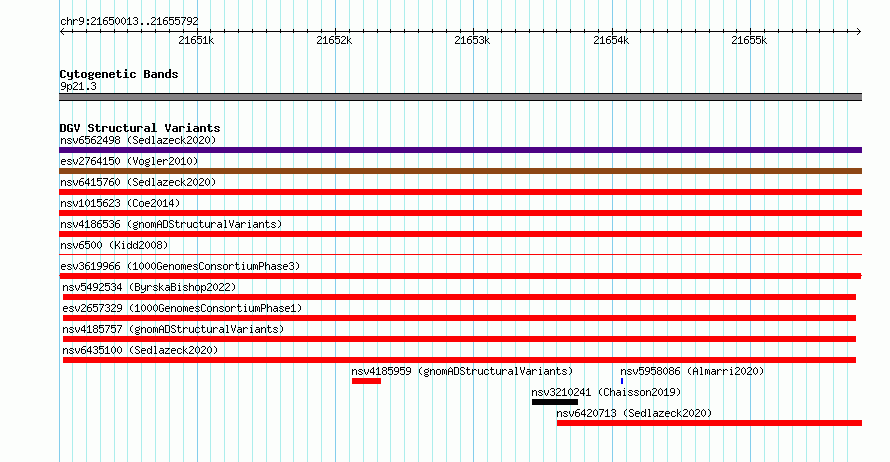890x462 pixels.
Task: Open esv3619966 (1000GenomesConsortiumPhase3) label
Action: click(180, 266)
